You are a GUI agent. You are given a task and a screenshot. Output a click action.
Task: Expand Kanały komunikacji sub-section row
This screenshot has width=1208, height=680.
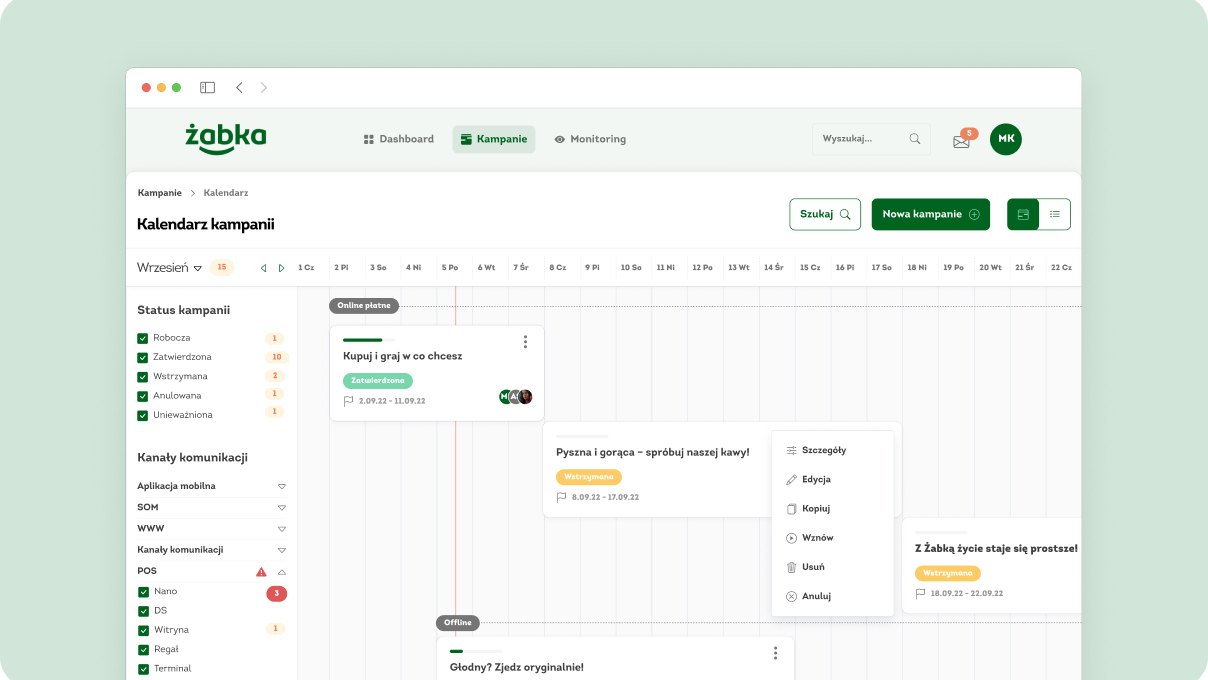[212, 550]
